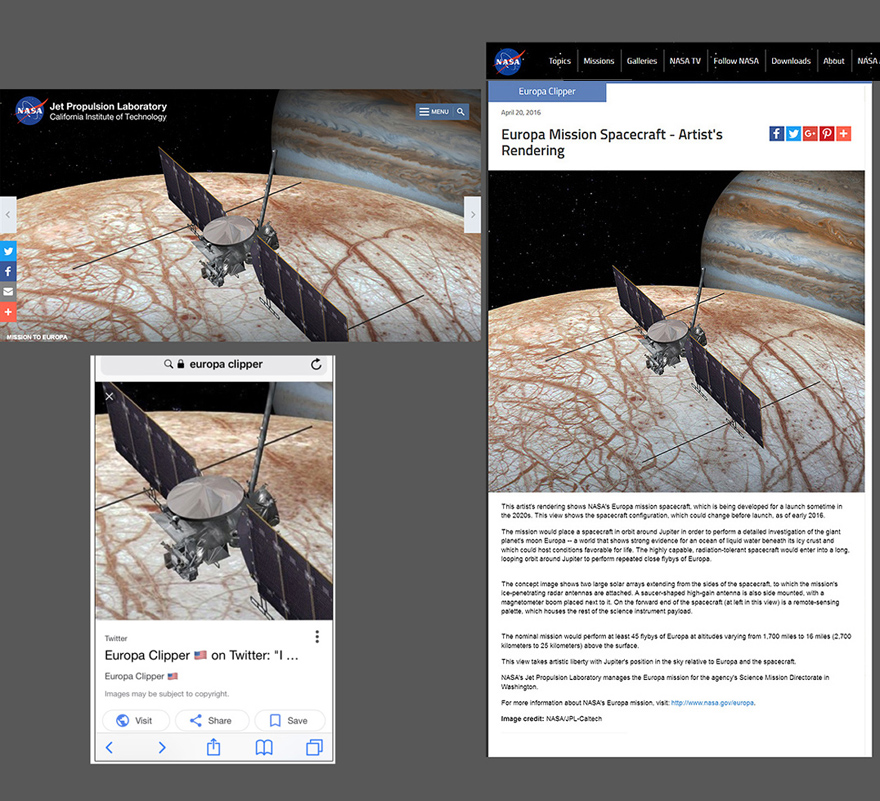880x801 pixels.
Task: Click the search magnifier beside the JPL MENU button
Action: point(461,112)
